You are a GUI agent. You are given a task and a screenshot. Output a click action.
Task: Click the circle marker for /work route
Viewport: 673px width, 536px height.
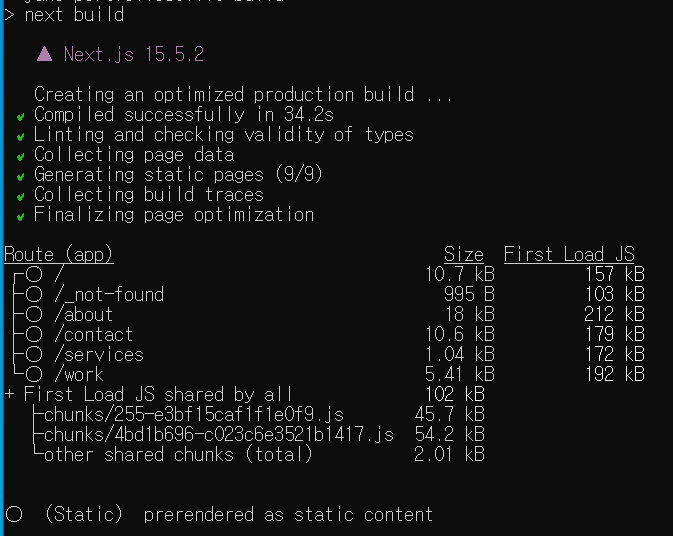(34, 374)
